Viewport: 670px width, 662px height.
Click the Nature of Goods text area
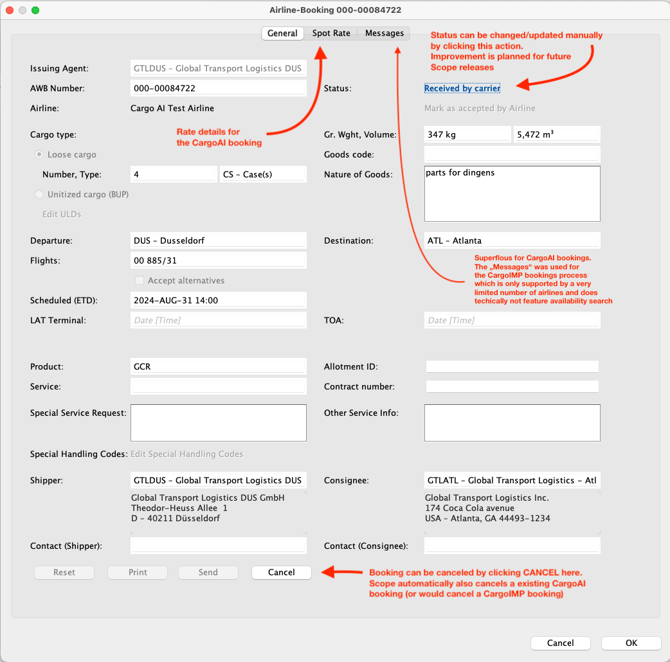click(512, 194)
